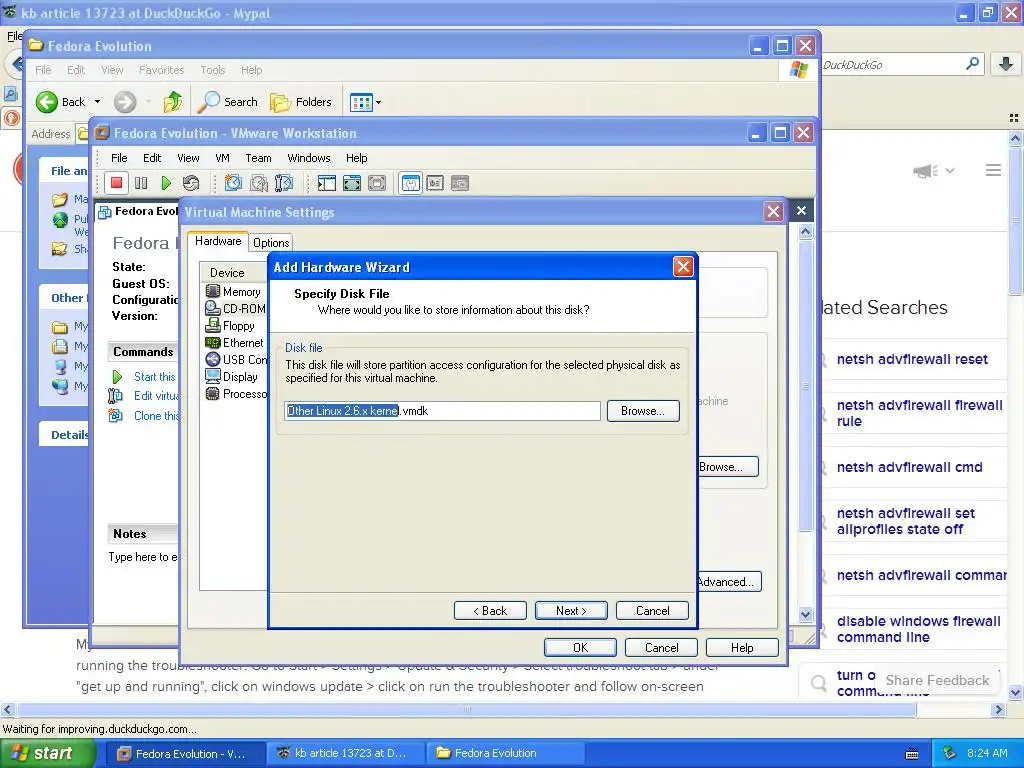Screen dimensions: 1024x768
Task: Open the Snapshot Manager toolbar icon
Action: (x=283, y=184)
